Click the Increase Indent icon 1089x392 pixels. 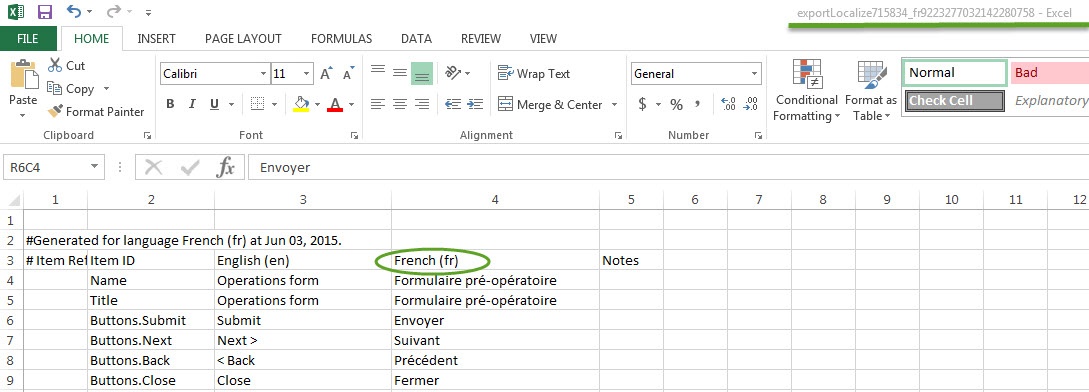pyautogui.click(x=475, y=104)
